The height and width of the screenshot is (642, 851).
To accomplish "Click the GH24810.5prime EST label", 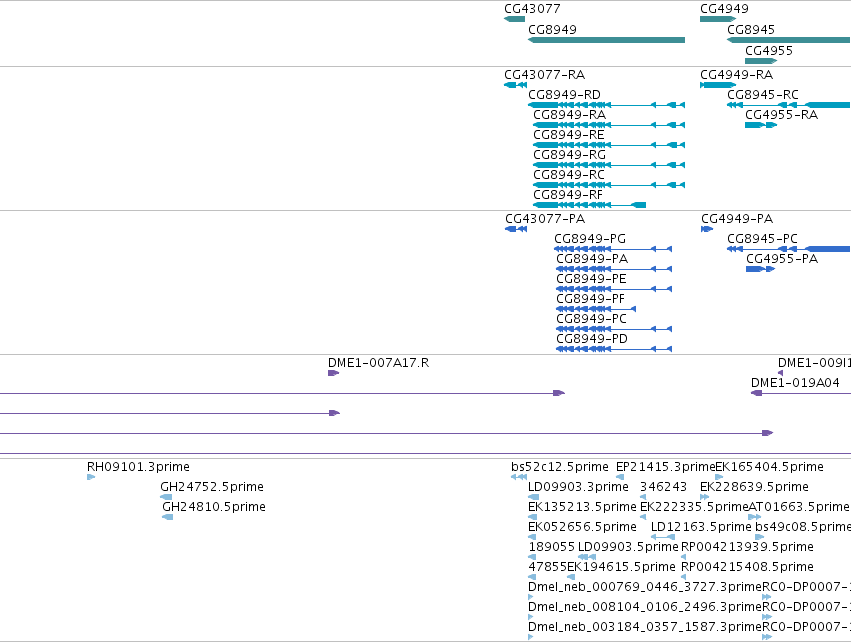I will pos(214,507).
